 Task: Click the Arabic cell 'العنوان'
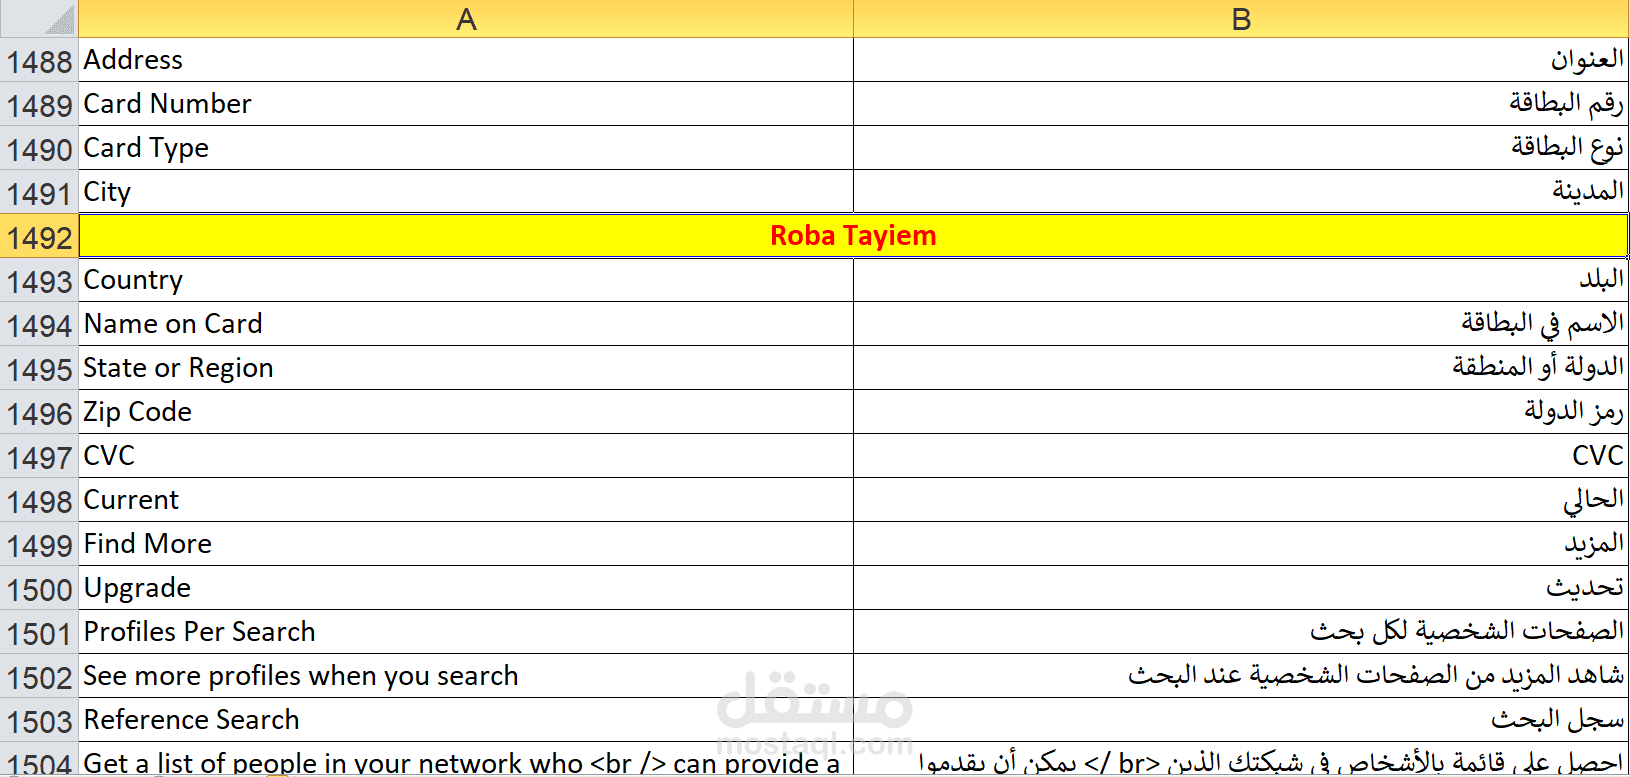tap(1241, 61)
